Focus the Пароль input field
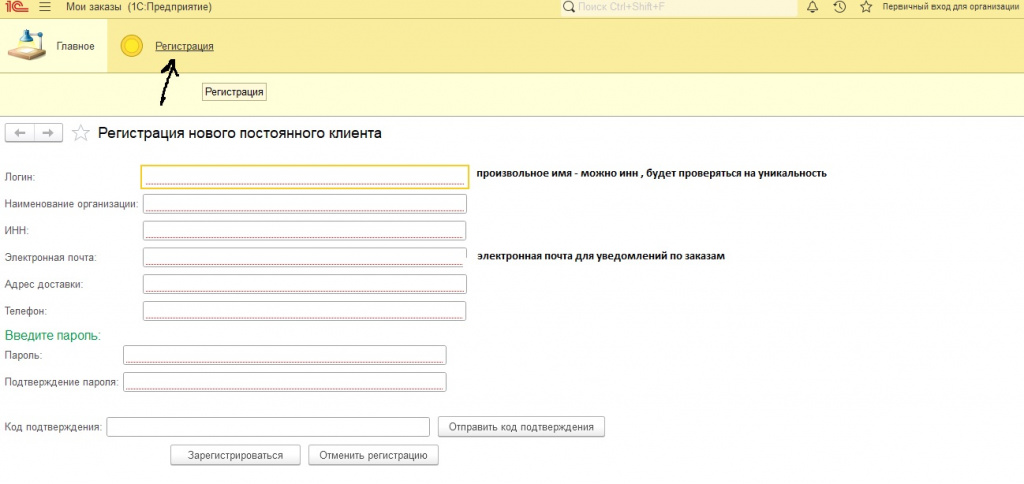 [x=284, y=355]
